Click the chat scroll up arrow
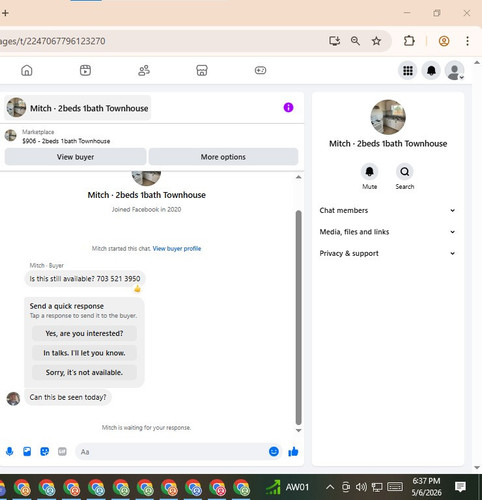This screenshot has height=500, width=482. (x=299, y=177)
